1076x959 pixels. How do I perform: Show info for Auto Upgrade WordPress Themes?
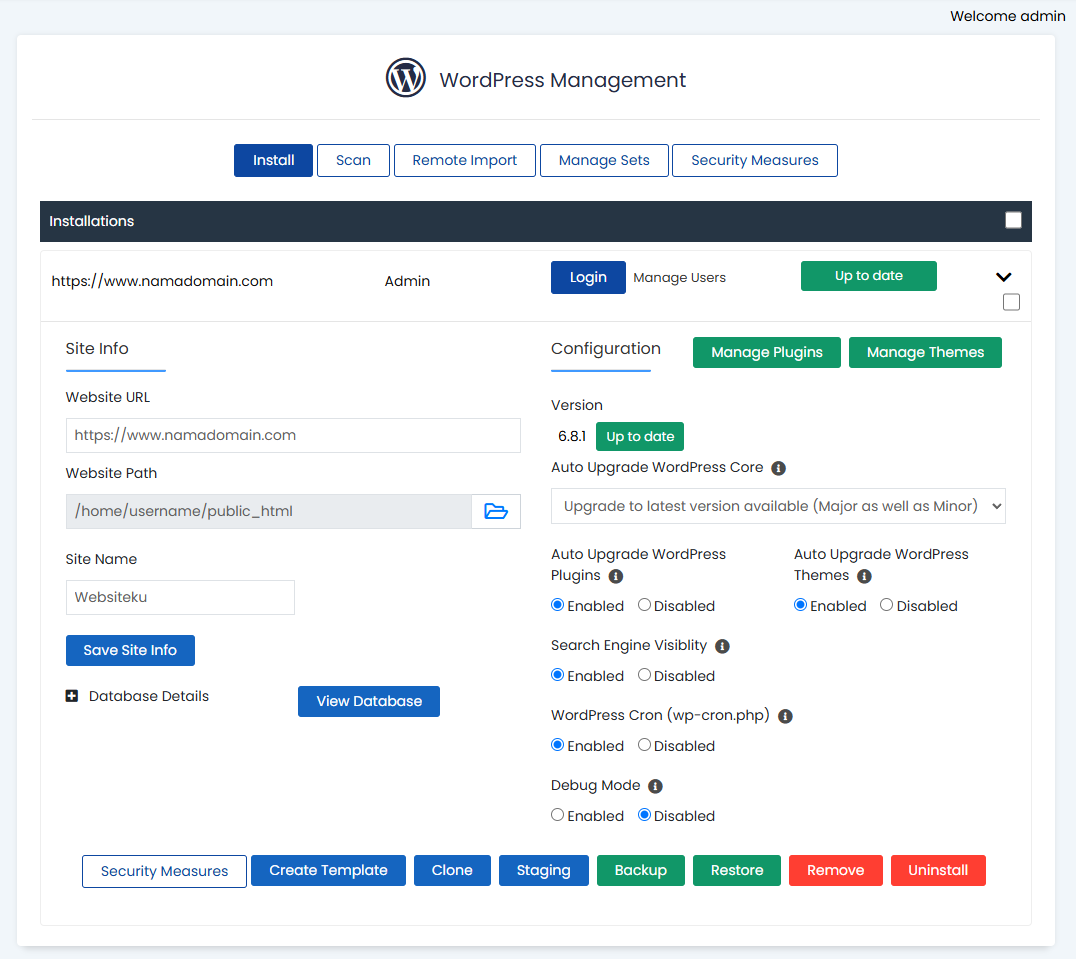click(864, 576)
